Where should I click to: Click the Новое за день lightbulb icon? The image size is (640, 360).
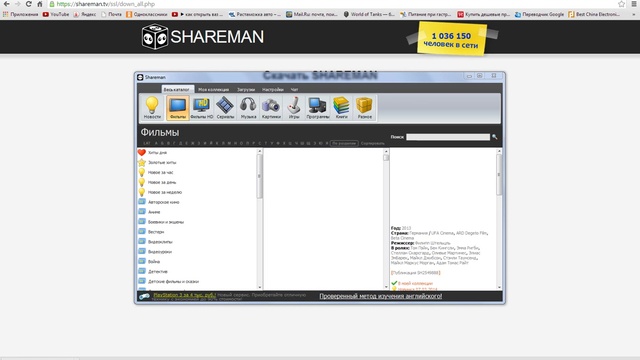[142, 182]
